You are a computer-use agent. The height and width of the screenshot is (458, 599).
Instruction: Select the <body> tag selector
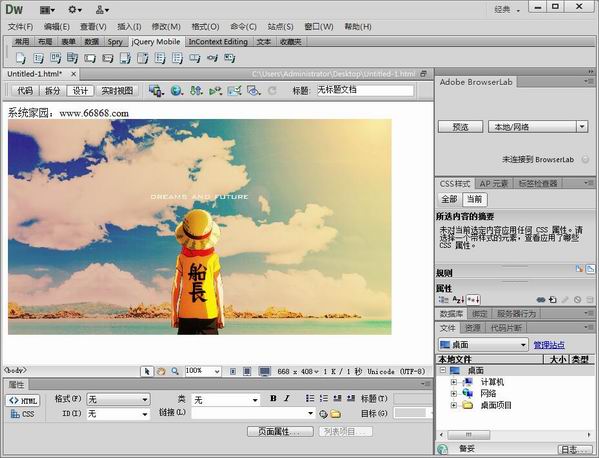point(15,370)
